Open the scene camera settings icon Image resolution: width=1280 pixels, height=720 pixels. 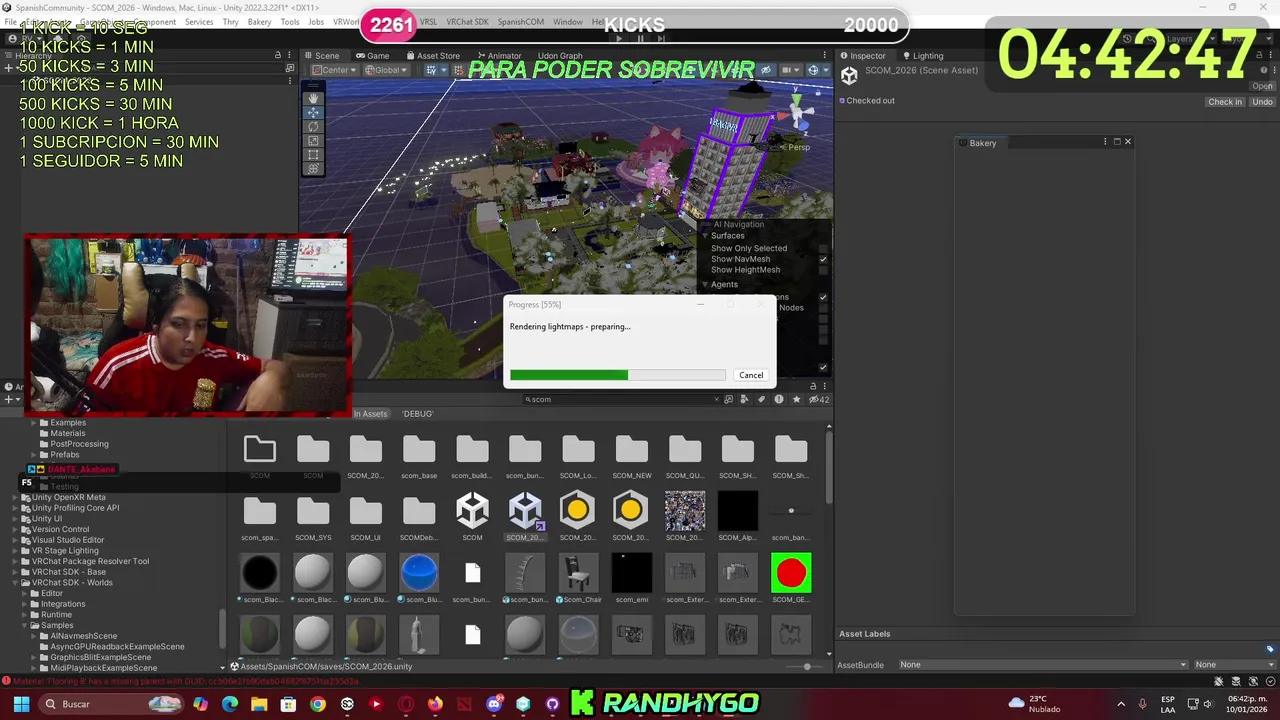click(789, 70)
